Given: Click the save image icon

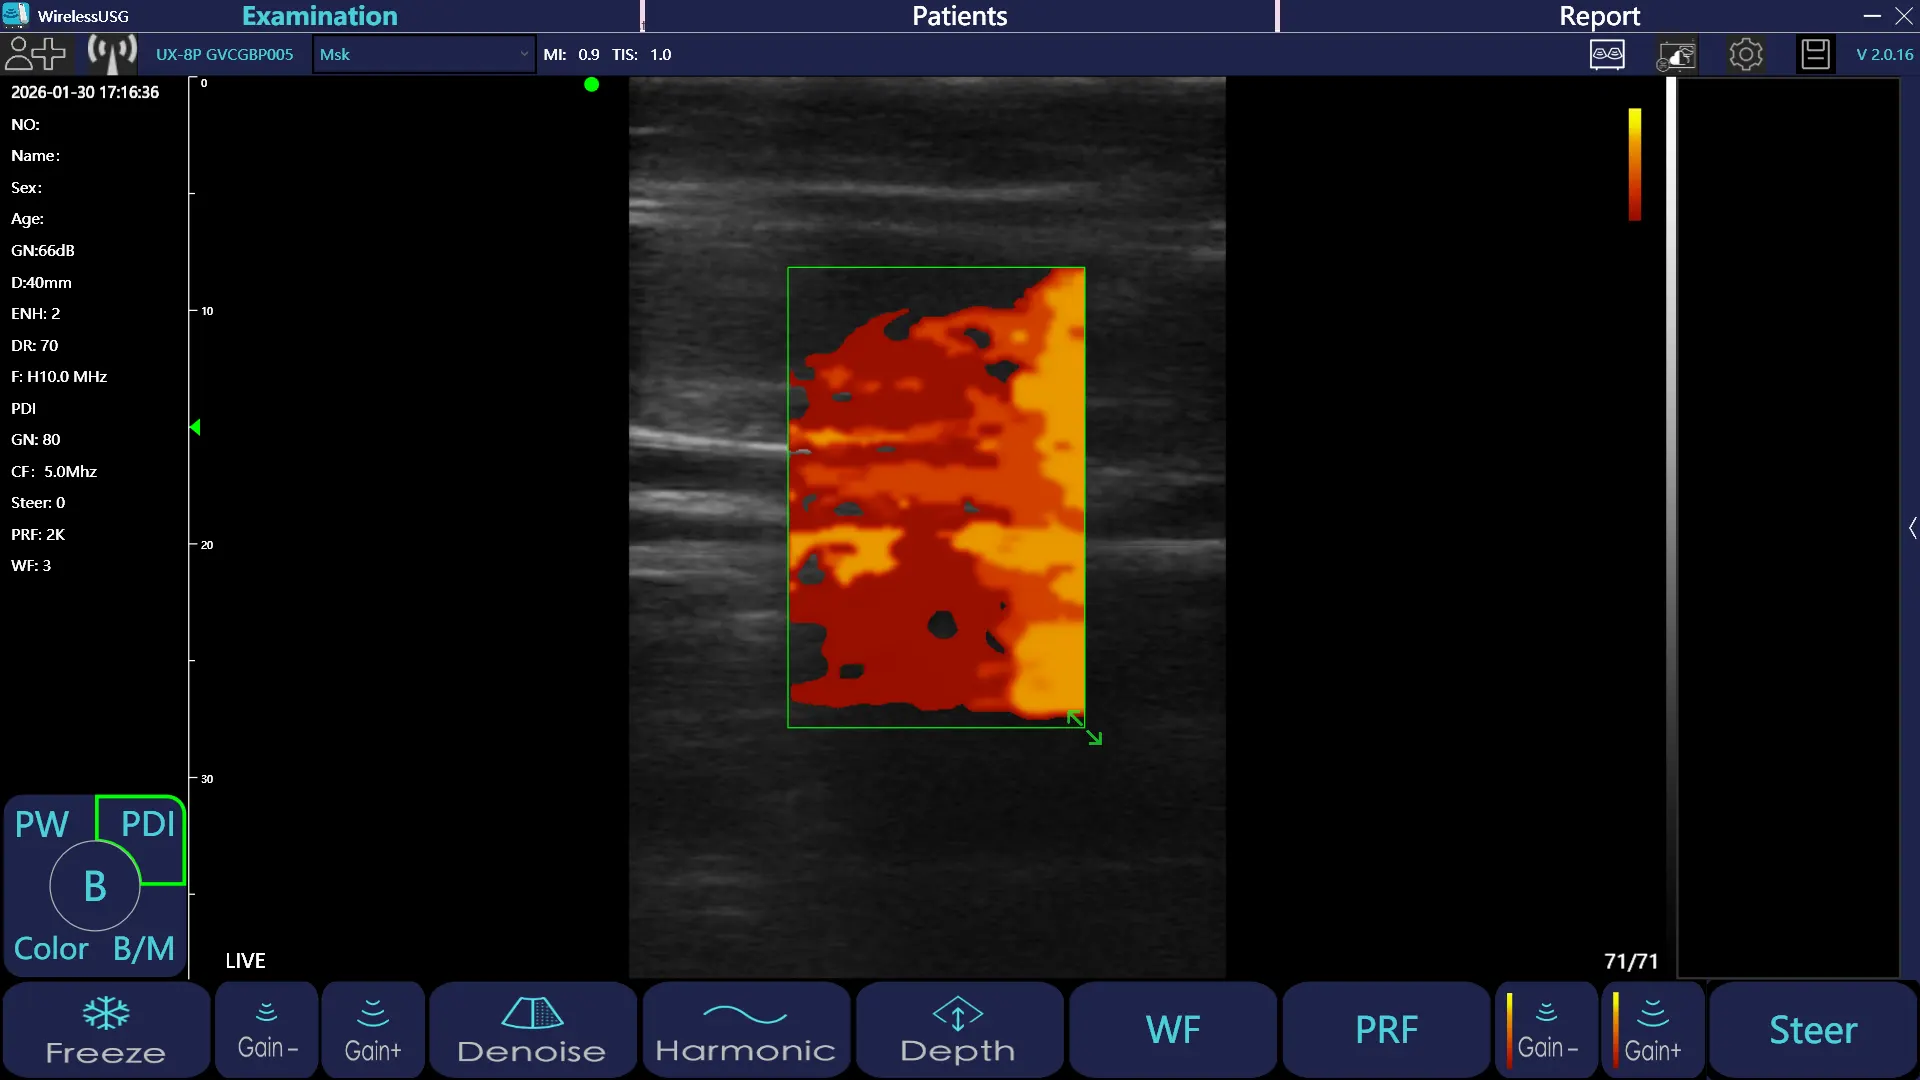Looking at the screenshot, I should (1815, 54).
